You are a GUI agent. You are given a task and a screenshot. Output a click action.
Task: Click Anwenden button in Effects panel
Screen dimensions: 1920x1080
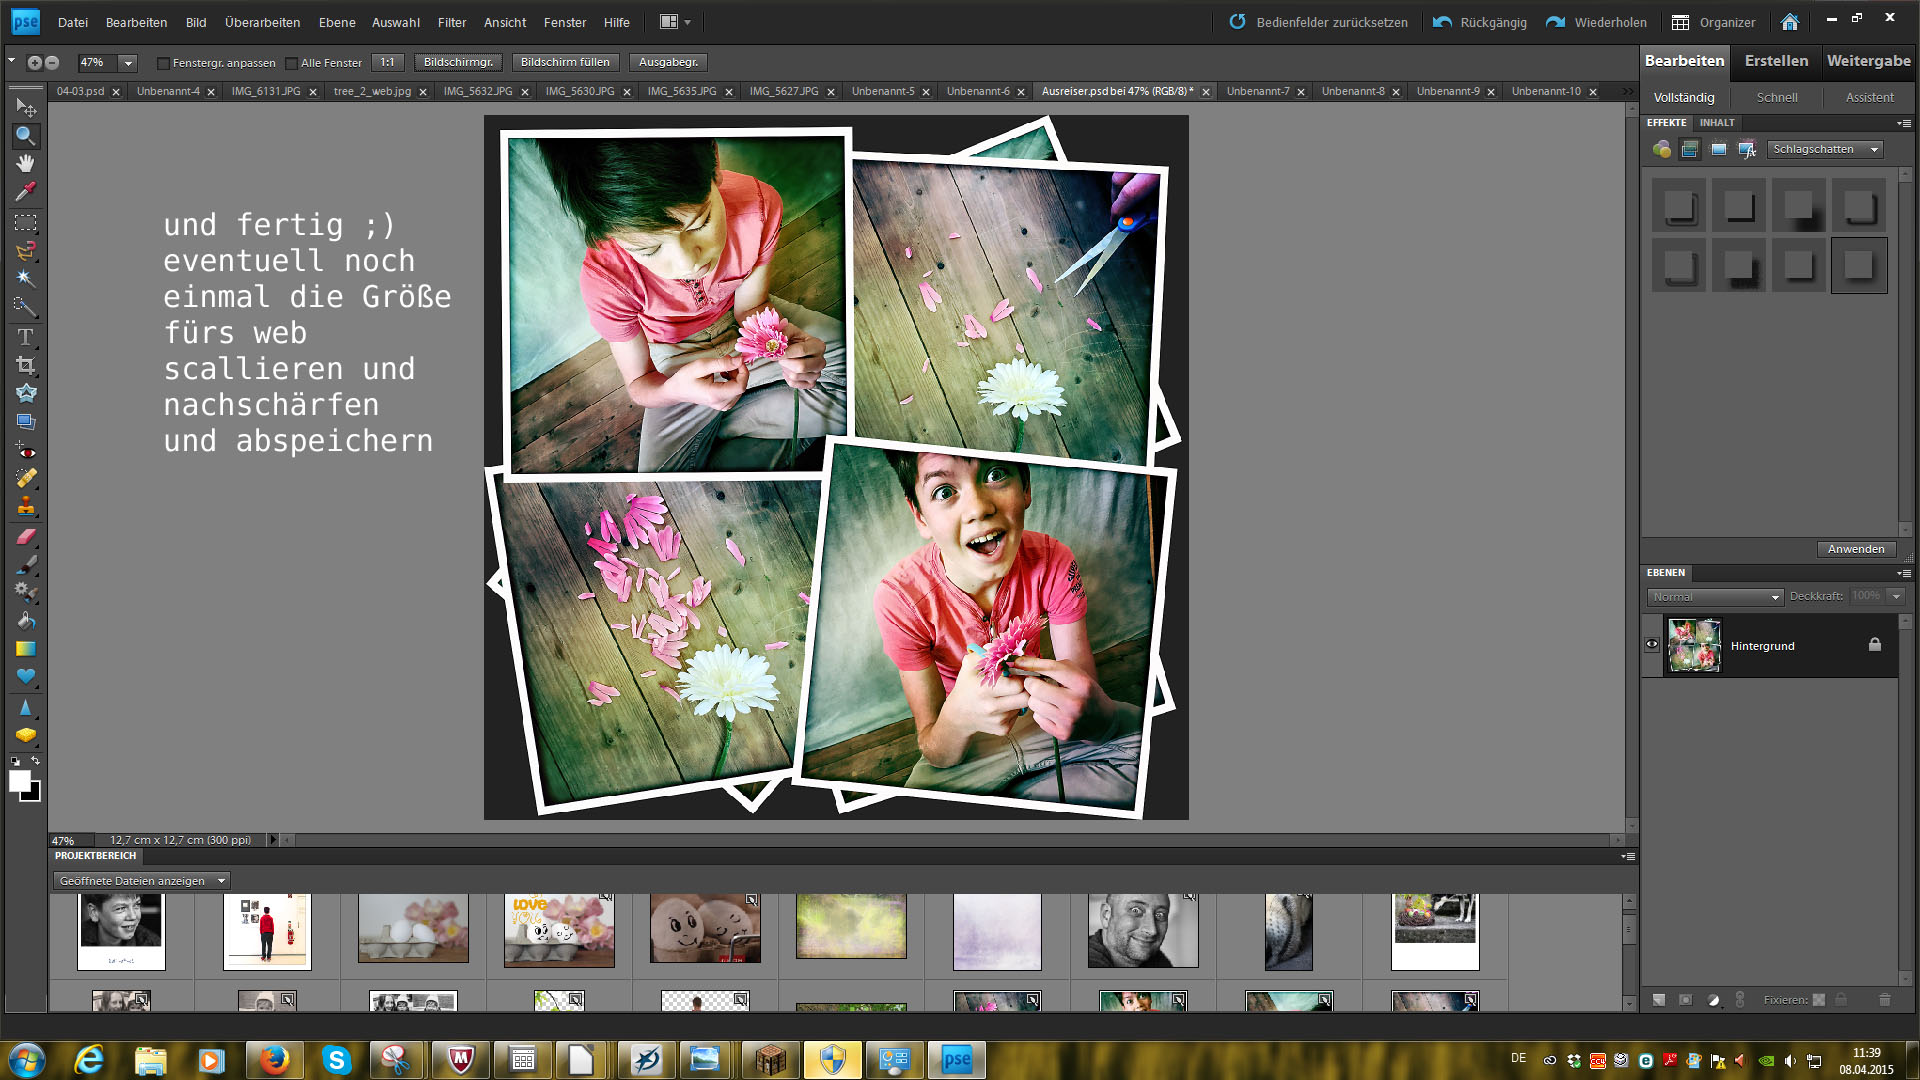coord(1855,549)
